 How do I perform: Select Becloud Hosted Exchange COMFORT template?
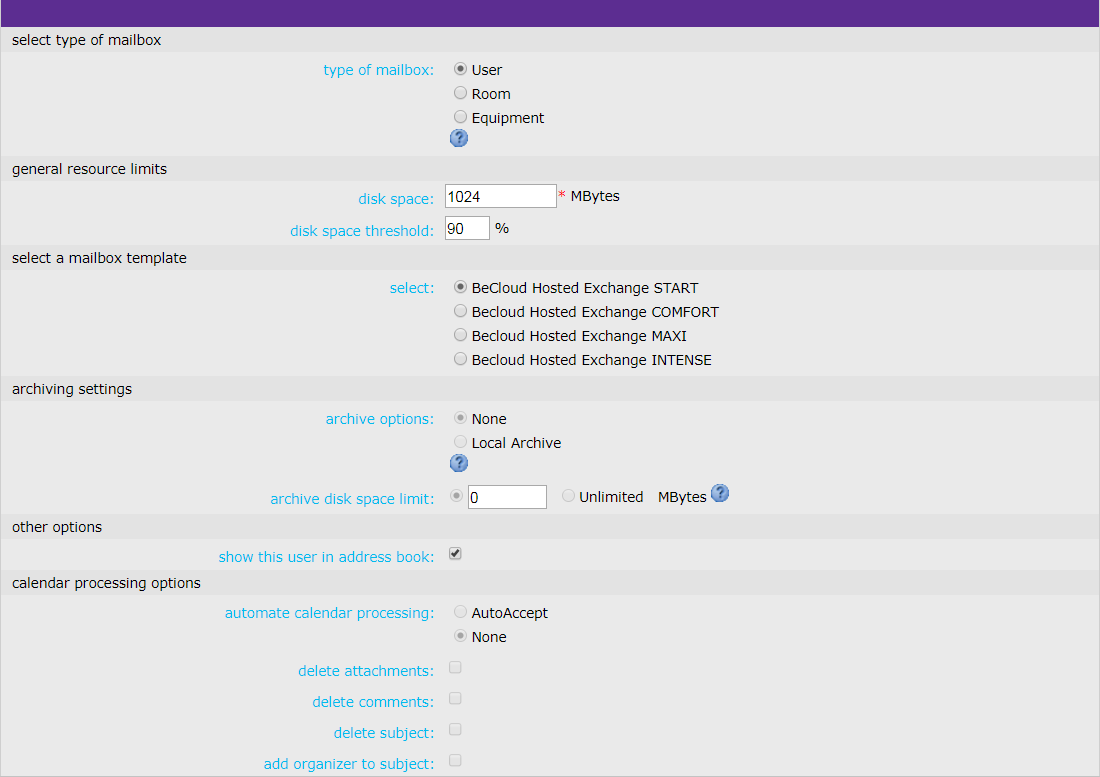[x=460, y=311]
